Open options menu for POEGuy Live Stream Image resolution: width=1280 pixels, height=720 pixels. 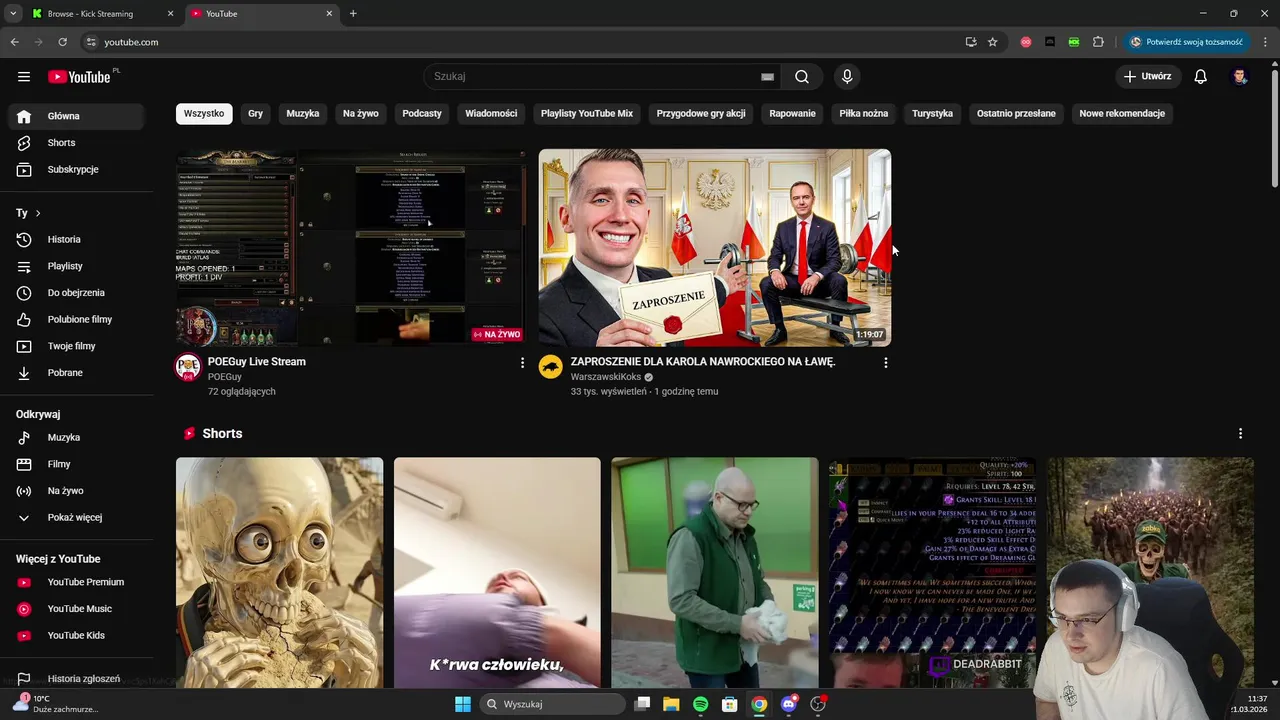point(522,363)
